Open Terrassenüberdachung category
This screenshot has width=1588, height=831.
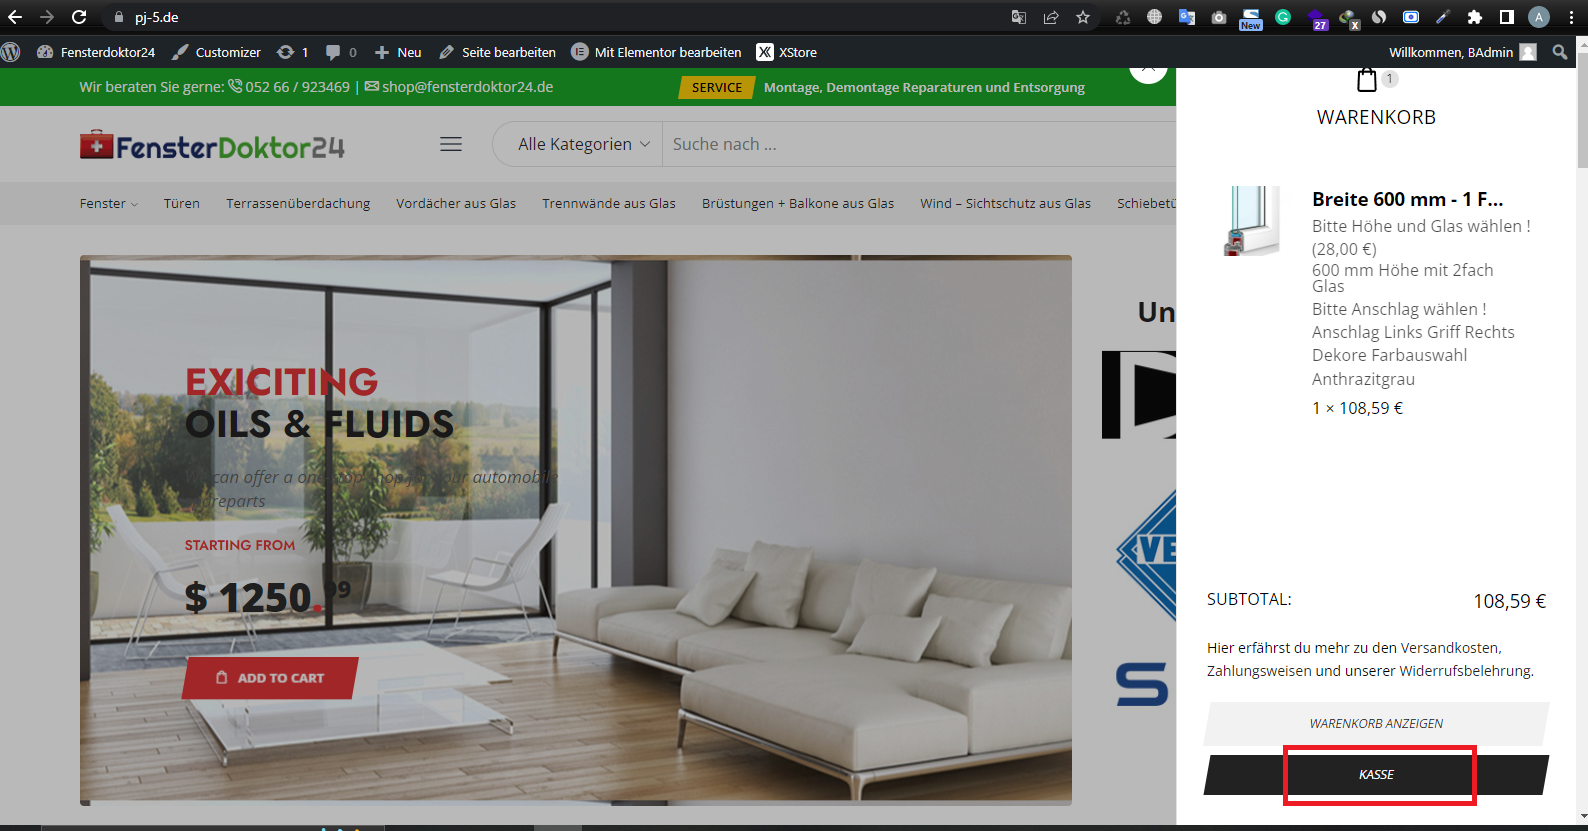tap(298, 203)
